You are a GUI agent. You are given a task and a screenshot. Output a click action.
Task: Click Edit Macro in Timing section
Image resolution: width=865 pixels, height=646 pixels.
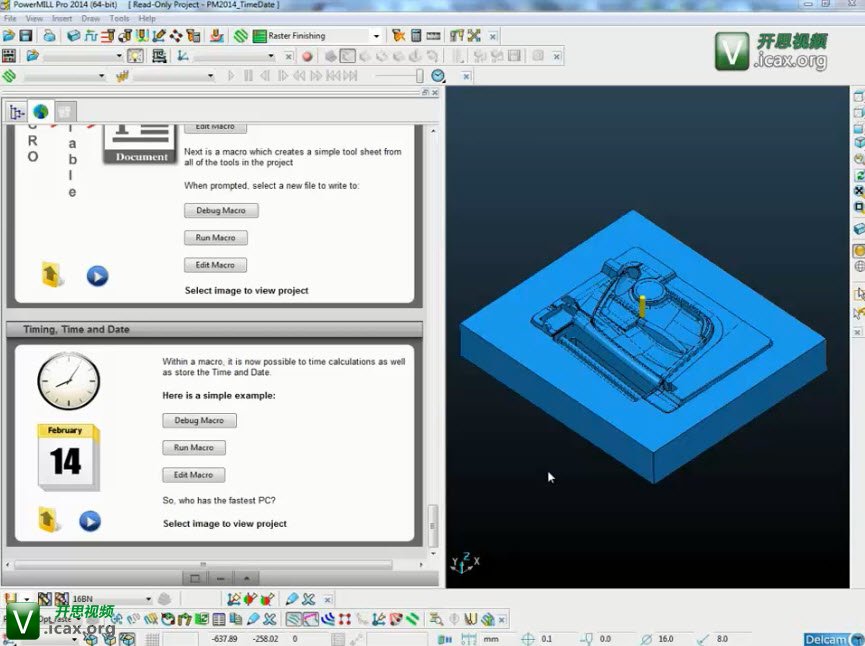pyautogui.click(x=194, y=475)
